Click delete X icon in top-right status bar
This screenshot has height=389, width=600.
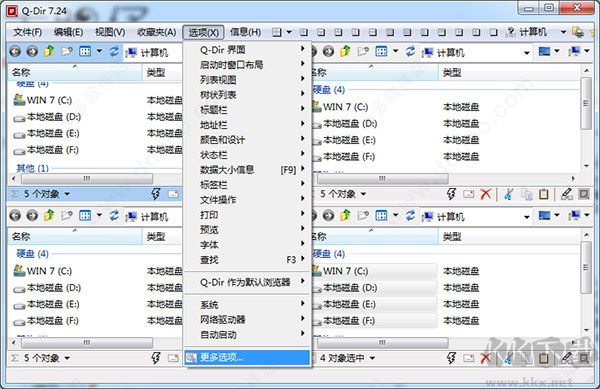click(x=486, y=194)
